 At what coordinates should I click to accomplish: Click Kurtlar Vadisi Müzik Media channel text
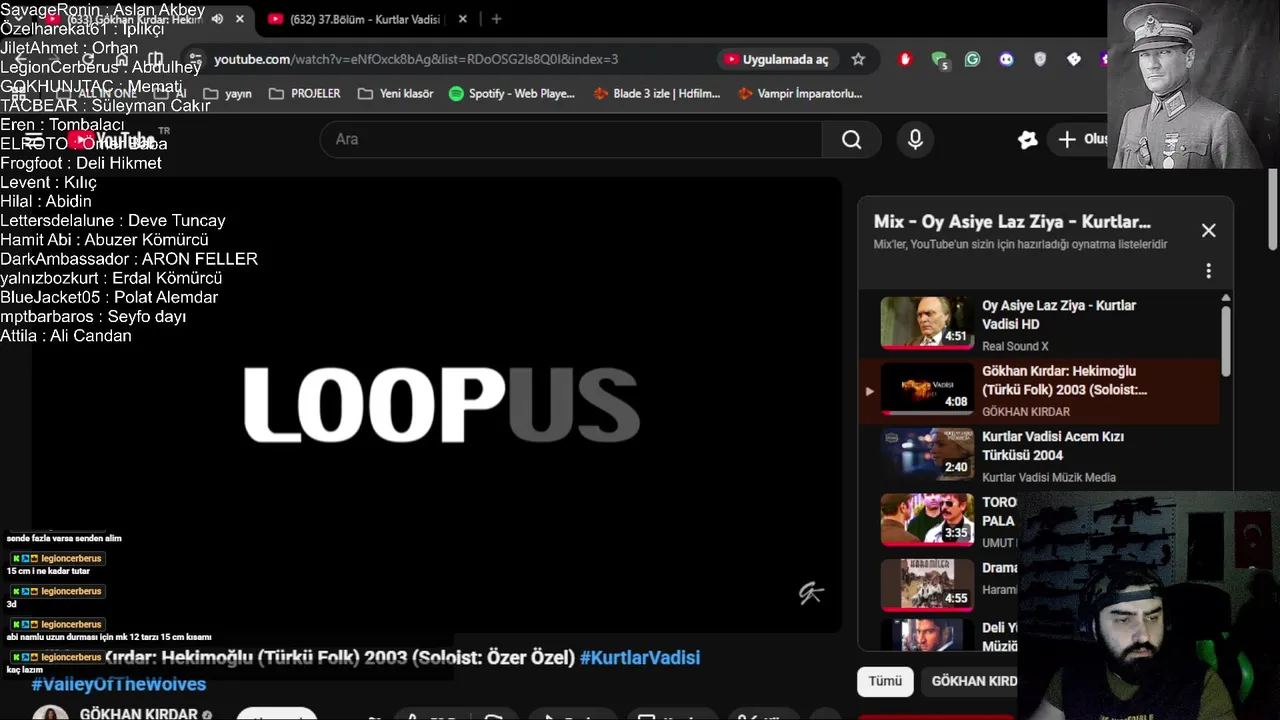pos(1049,477)
